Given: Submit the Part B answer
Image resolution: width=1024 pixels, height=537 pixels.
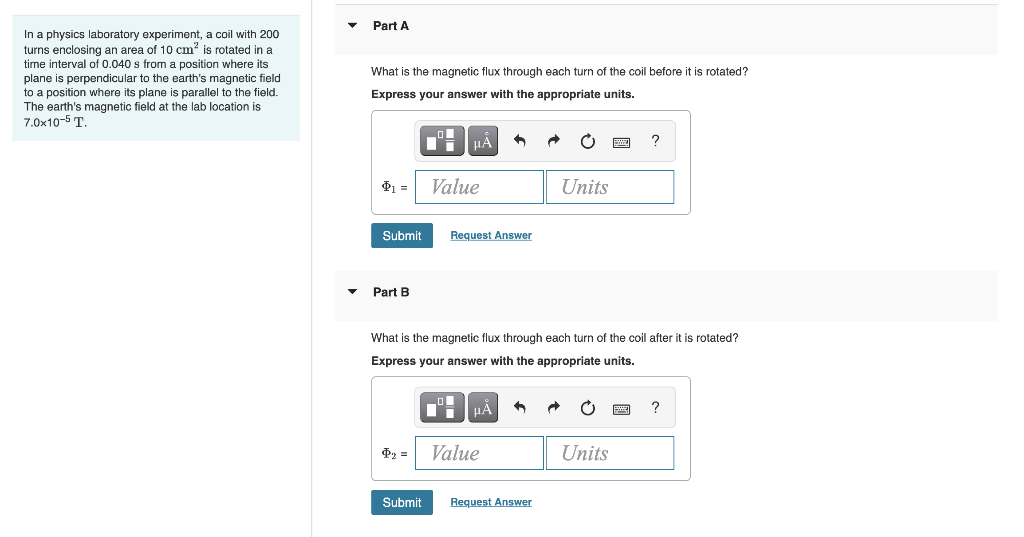Looking at the screenshot, I should coord(402,502).
